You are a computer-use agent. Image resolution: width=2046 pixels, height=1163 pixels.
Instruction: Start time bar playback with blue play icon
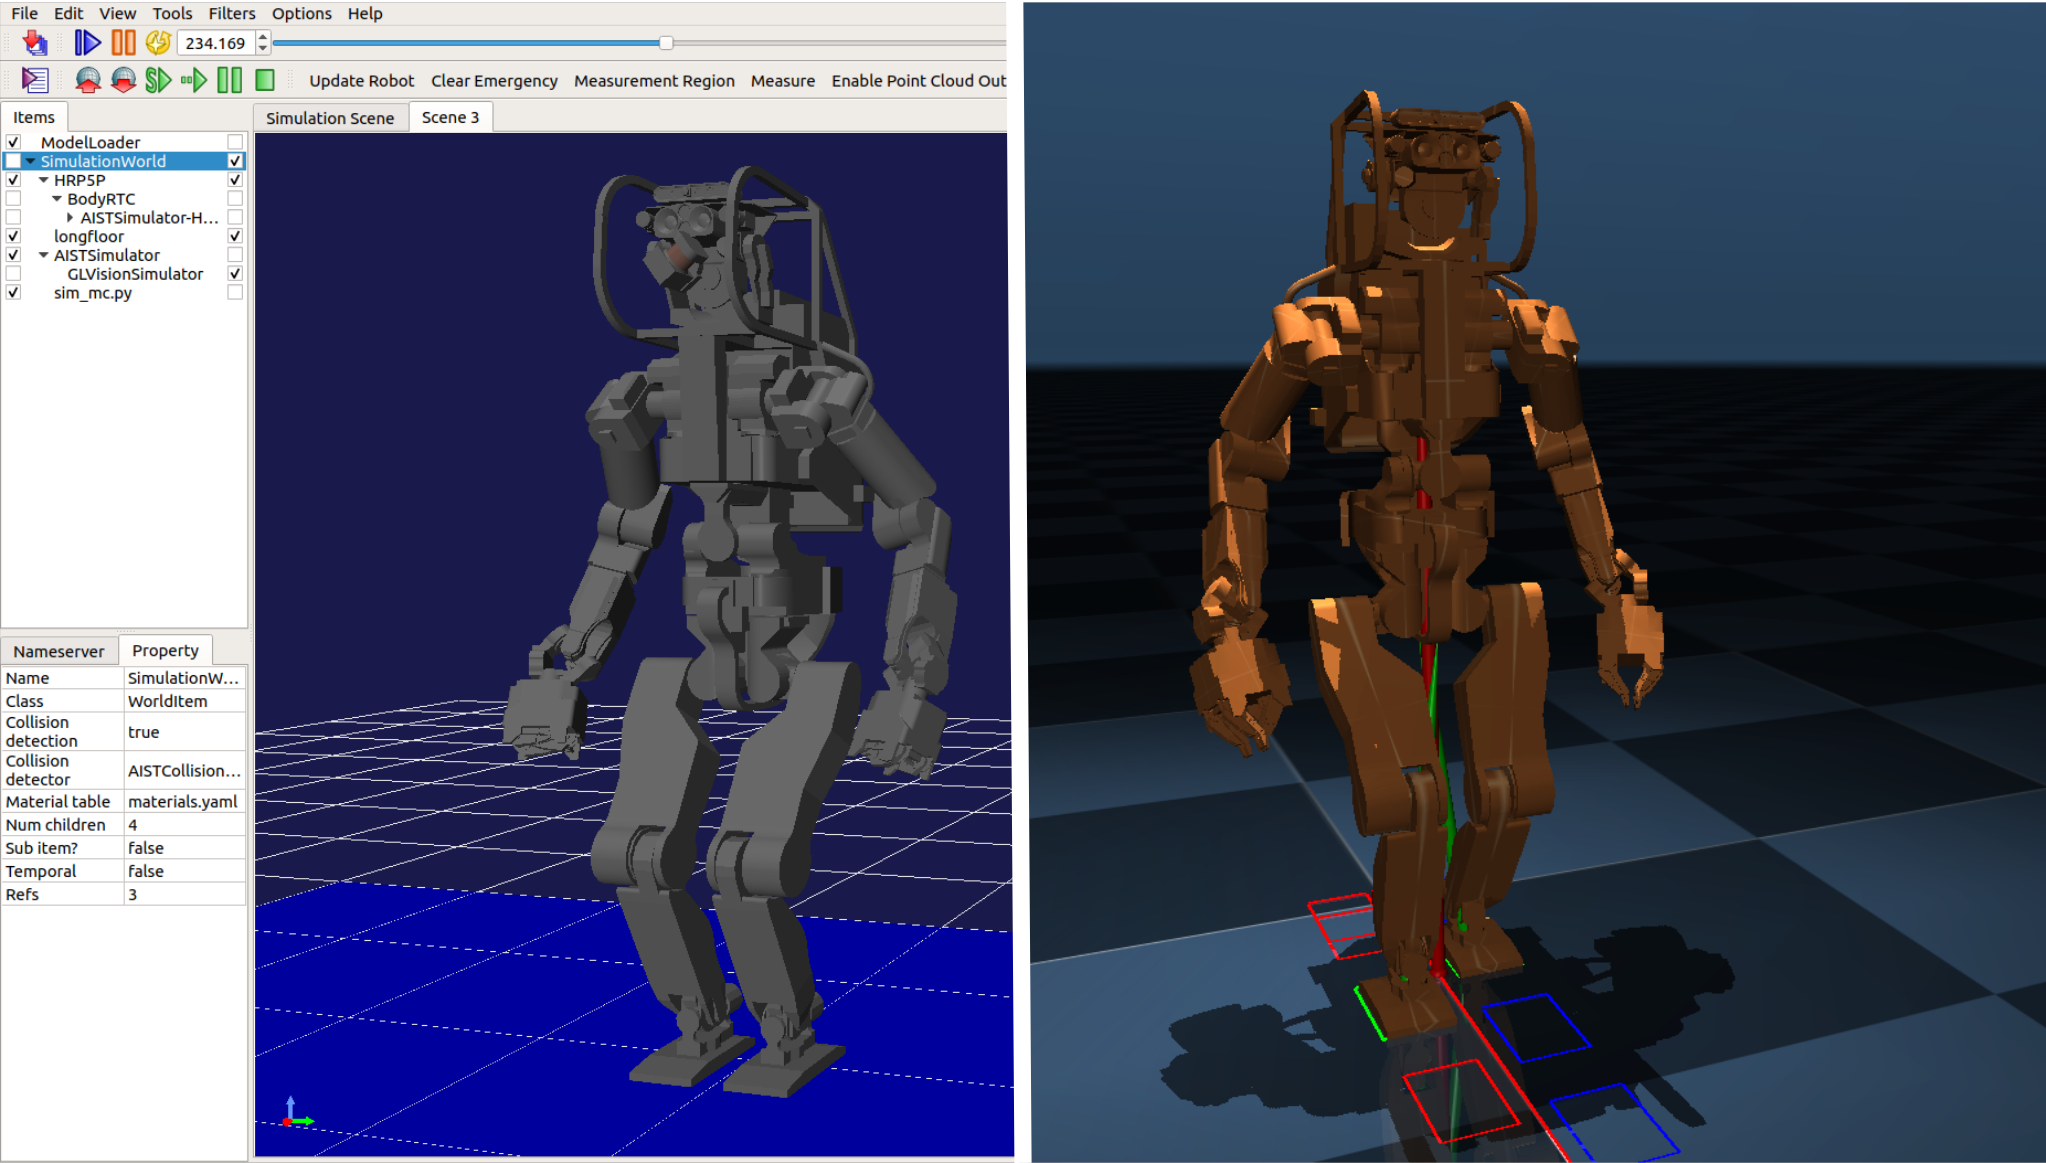(x=87, y=42)
